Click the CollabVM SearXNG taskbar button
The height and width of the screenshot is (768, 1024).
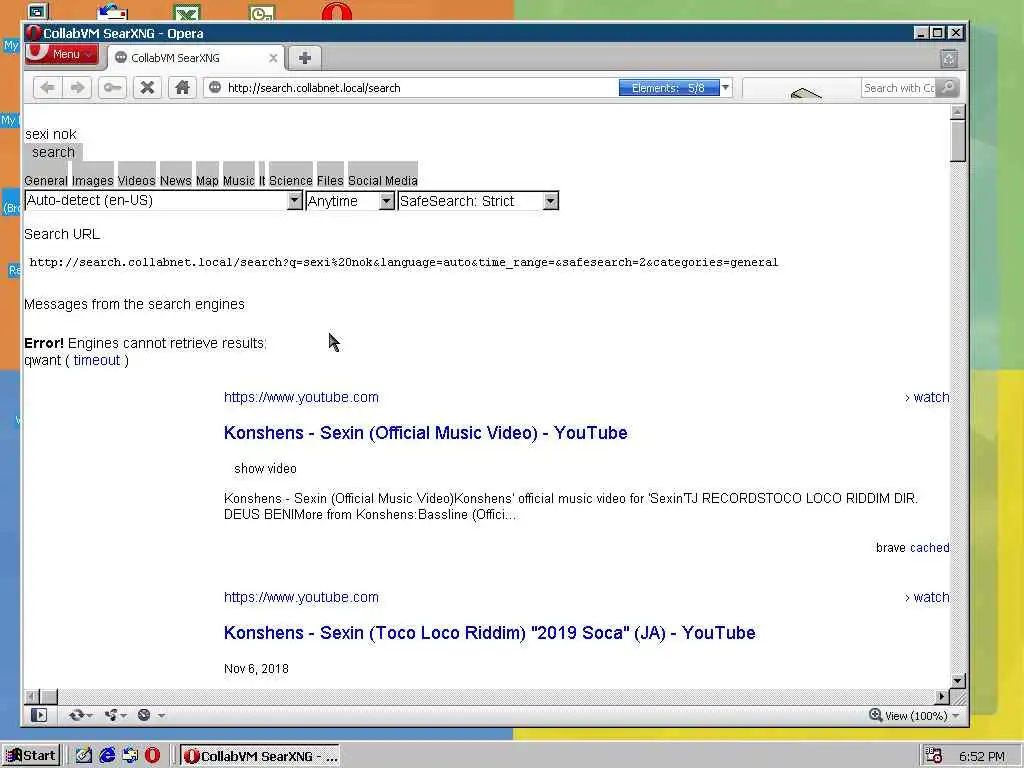(x=261, y=756)
